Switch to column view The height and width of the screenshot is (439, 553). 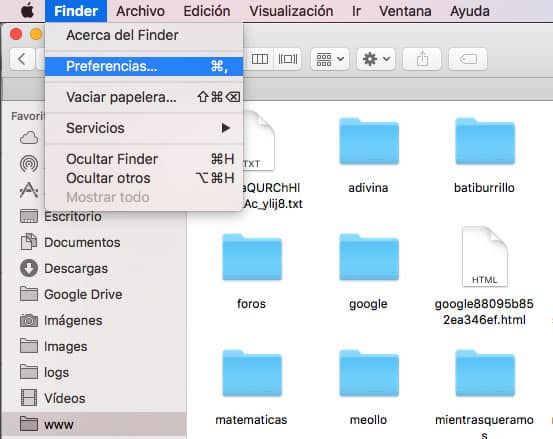point(260,59)
